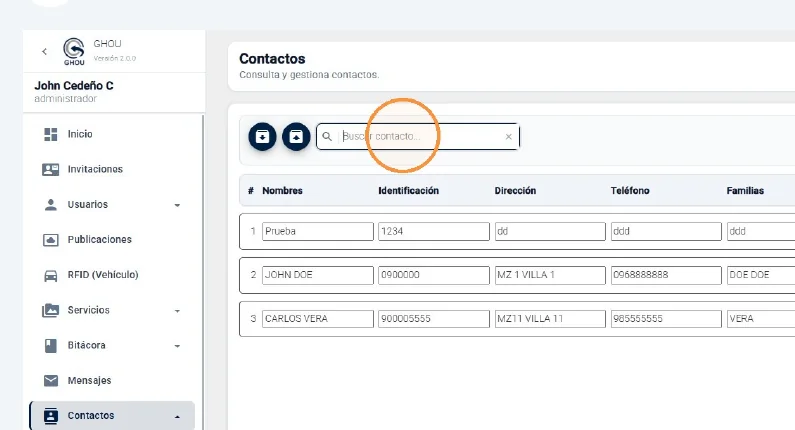Clear search with the X icon
This screenshot has height=430, width=795.
(x=509, y=136)
